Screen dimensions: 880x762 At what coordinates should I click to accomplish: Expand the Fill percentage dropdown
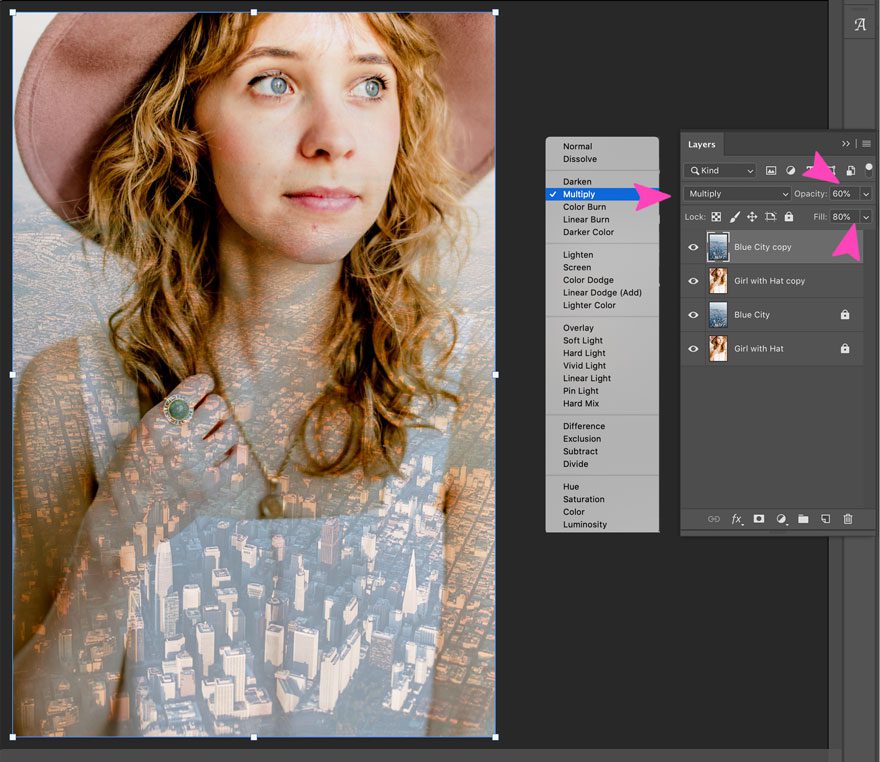tap(866, 217)
